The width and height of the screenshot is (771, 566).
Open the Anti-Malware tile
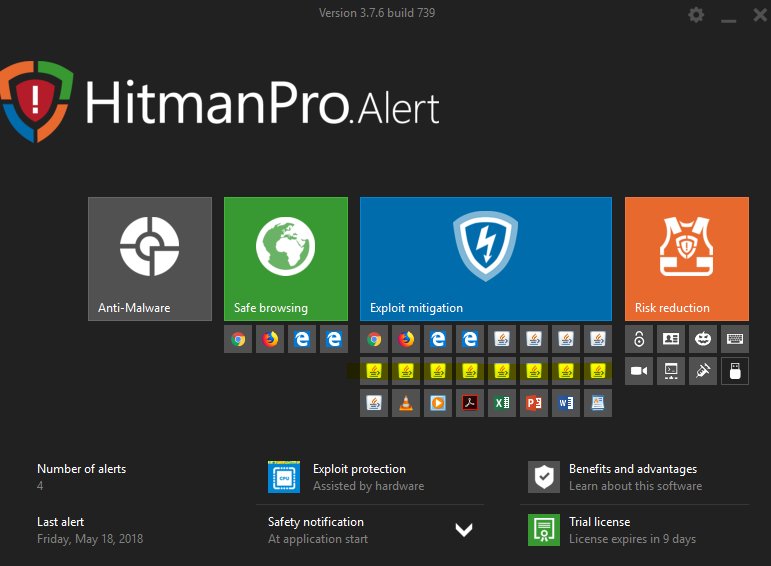click(150, 259)
